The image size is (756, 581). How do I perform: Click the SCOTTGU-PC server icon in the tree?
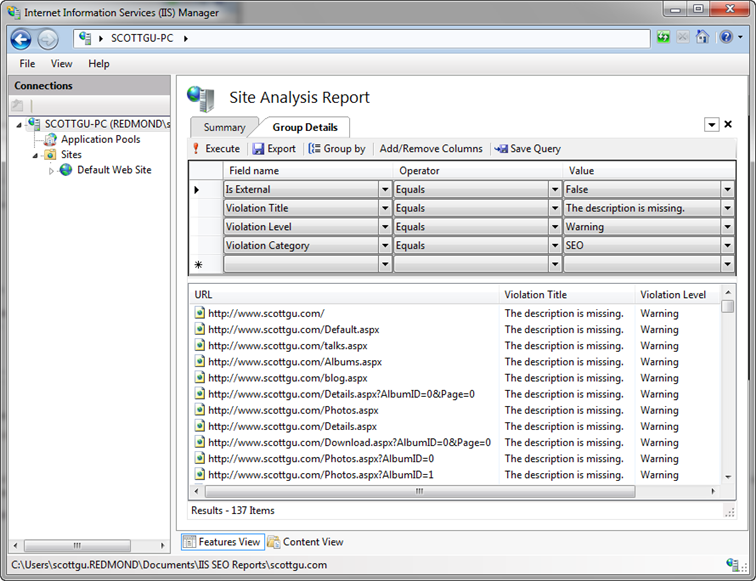[x=34, y=123]
